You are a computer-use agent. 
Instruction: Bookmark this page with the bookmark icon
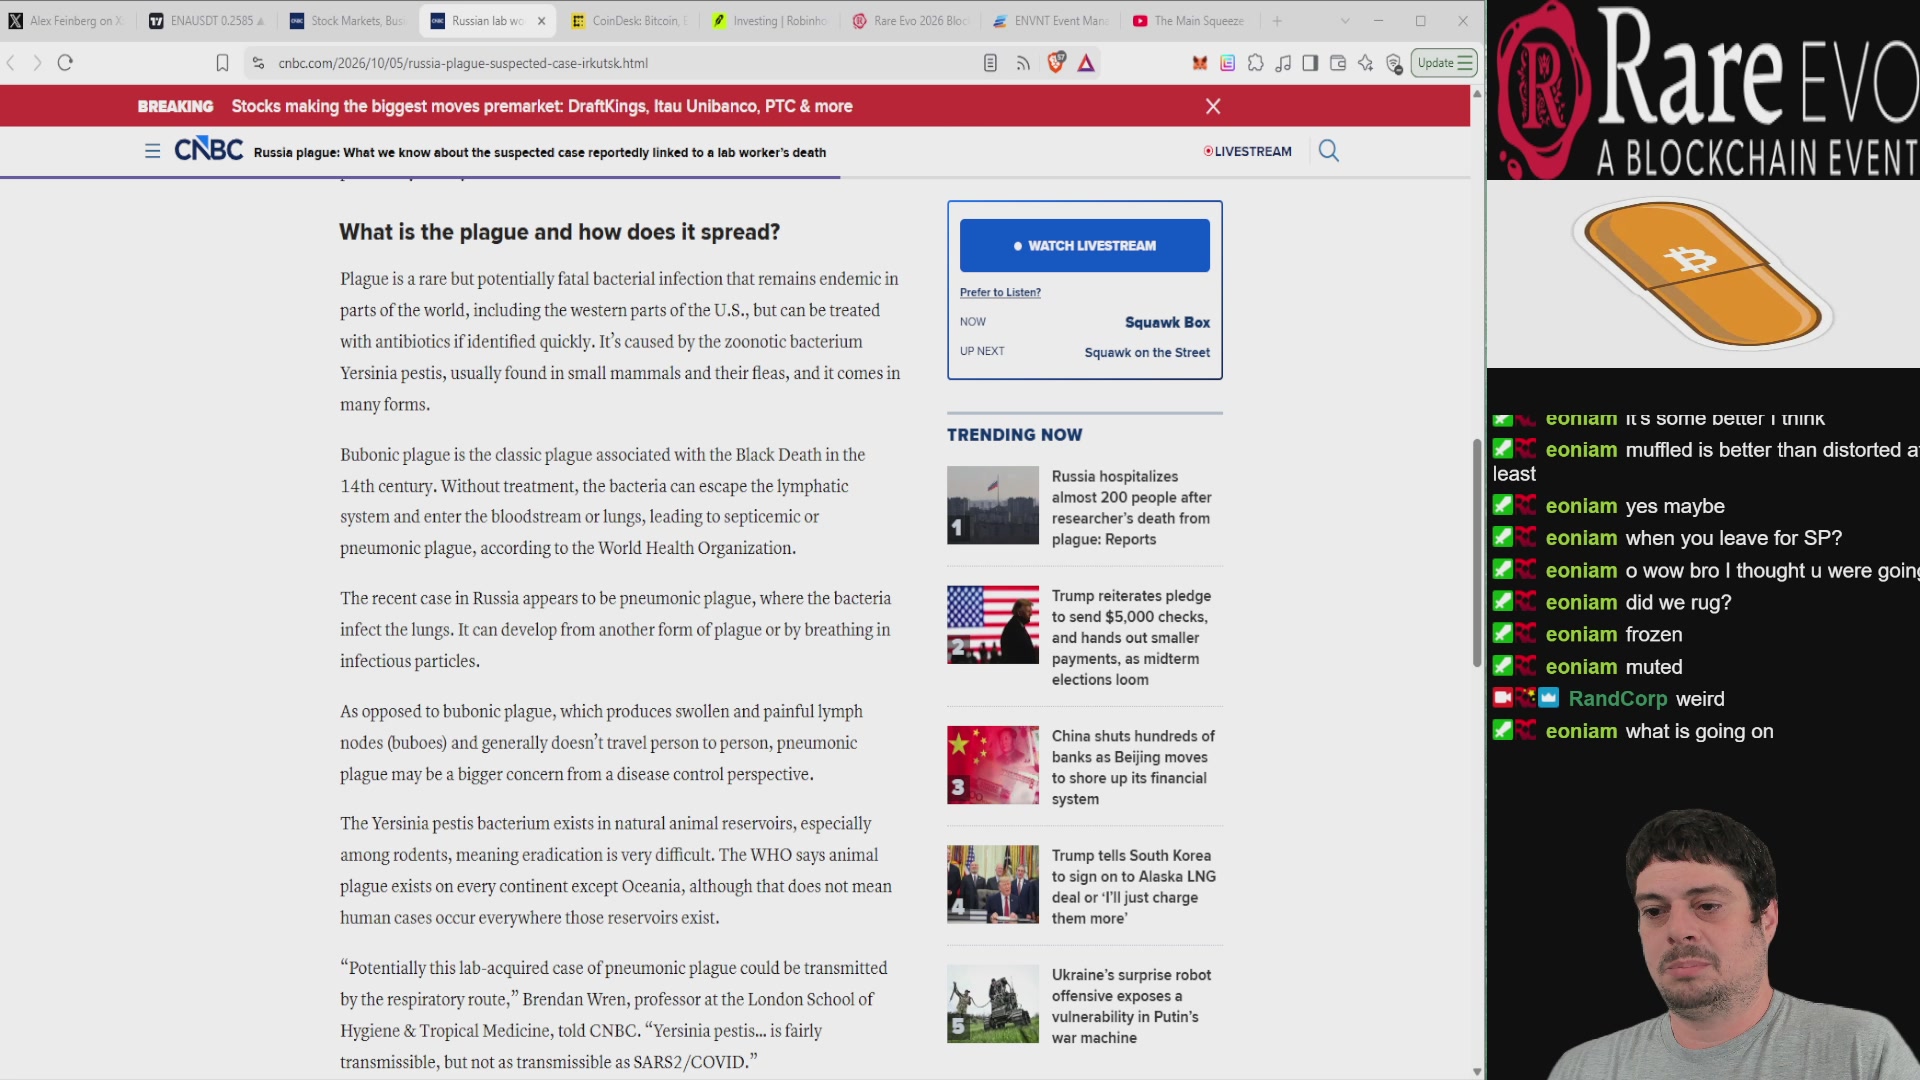click(x=222, y=63)
